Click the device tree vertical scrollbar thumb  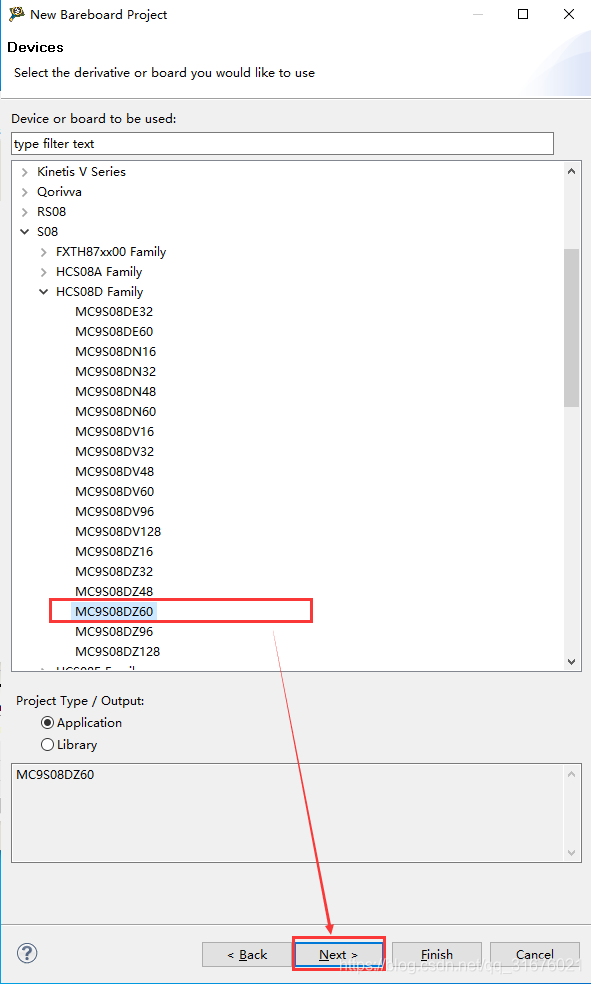click(572, 328)
